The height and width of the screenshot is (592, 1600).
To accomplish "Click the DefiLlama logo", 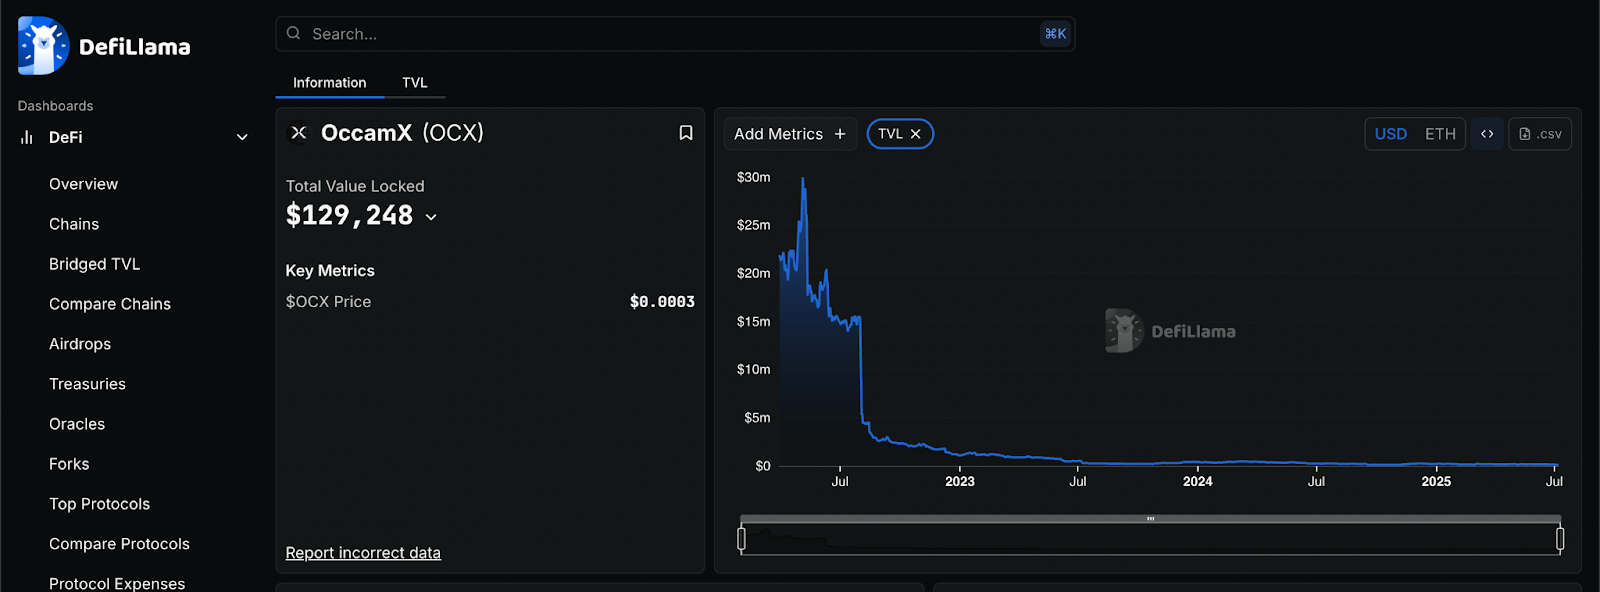I will pos(104,46).
